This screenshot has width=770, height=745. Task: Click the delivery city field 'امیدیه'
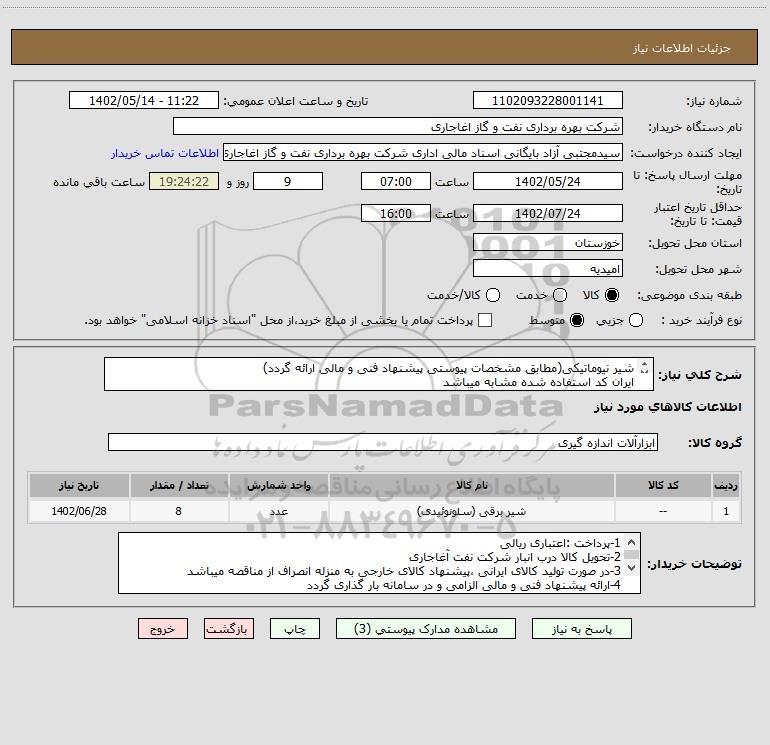(x=548, y=269)
